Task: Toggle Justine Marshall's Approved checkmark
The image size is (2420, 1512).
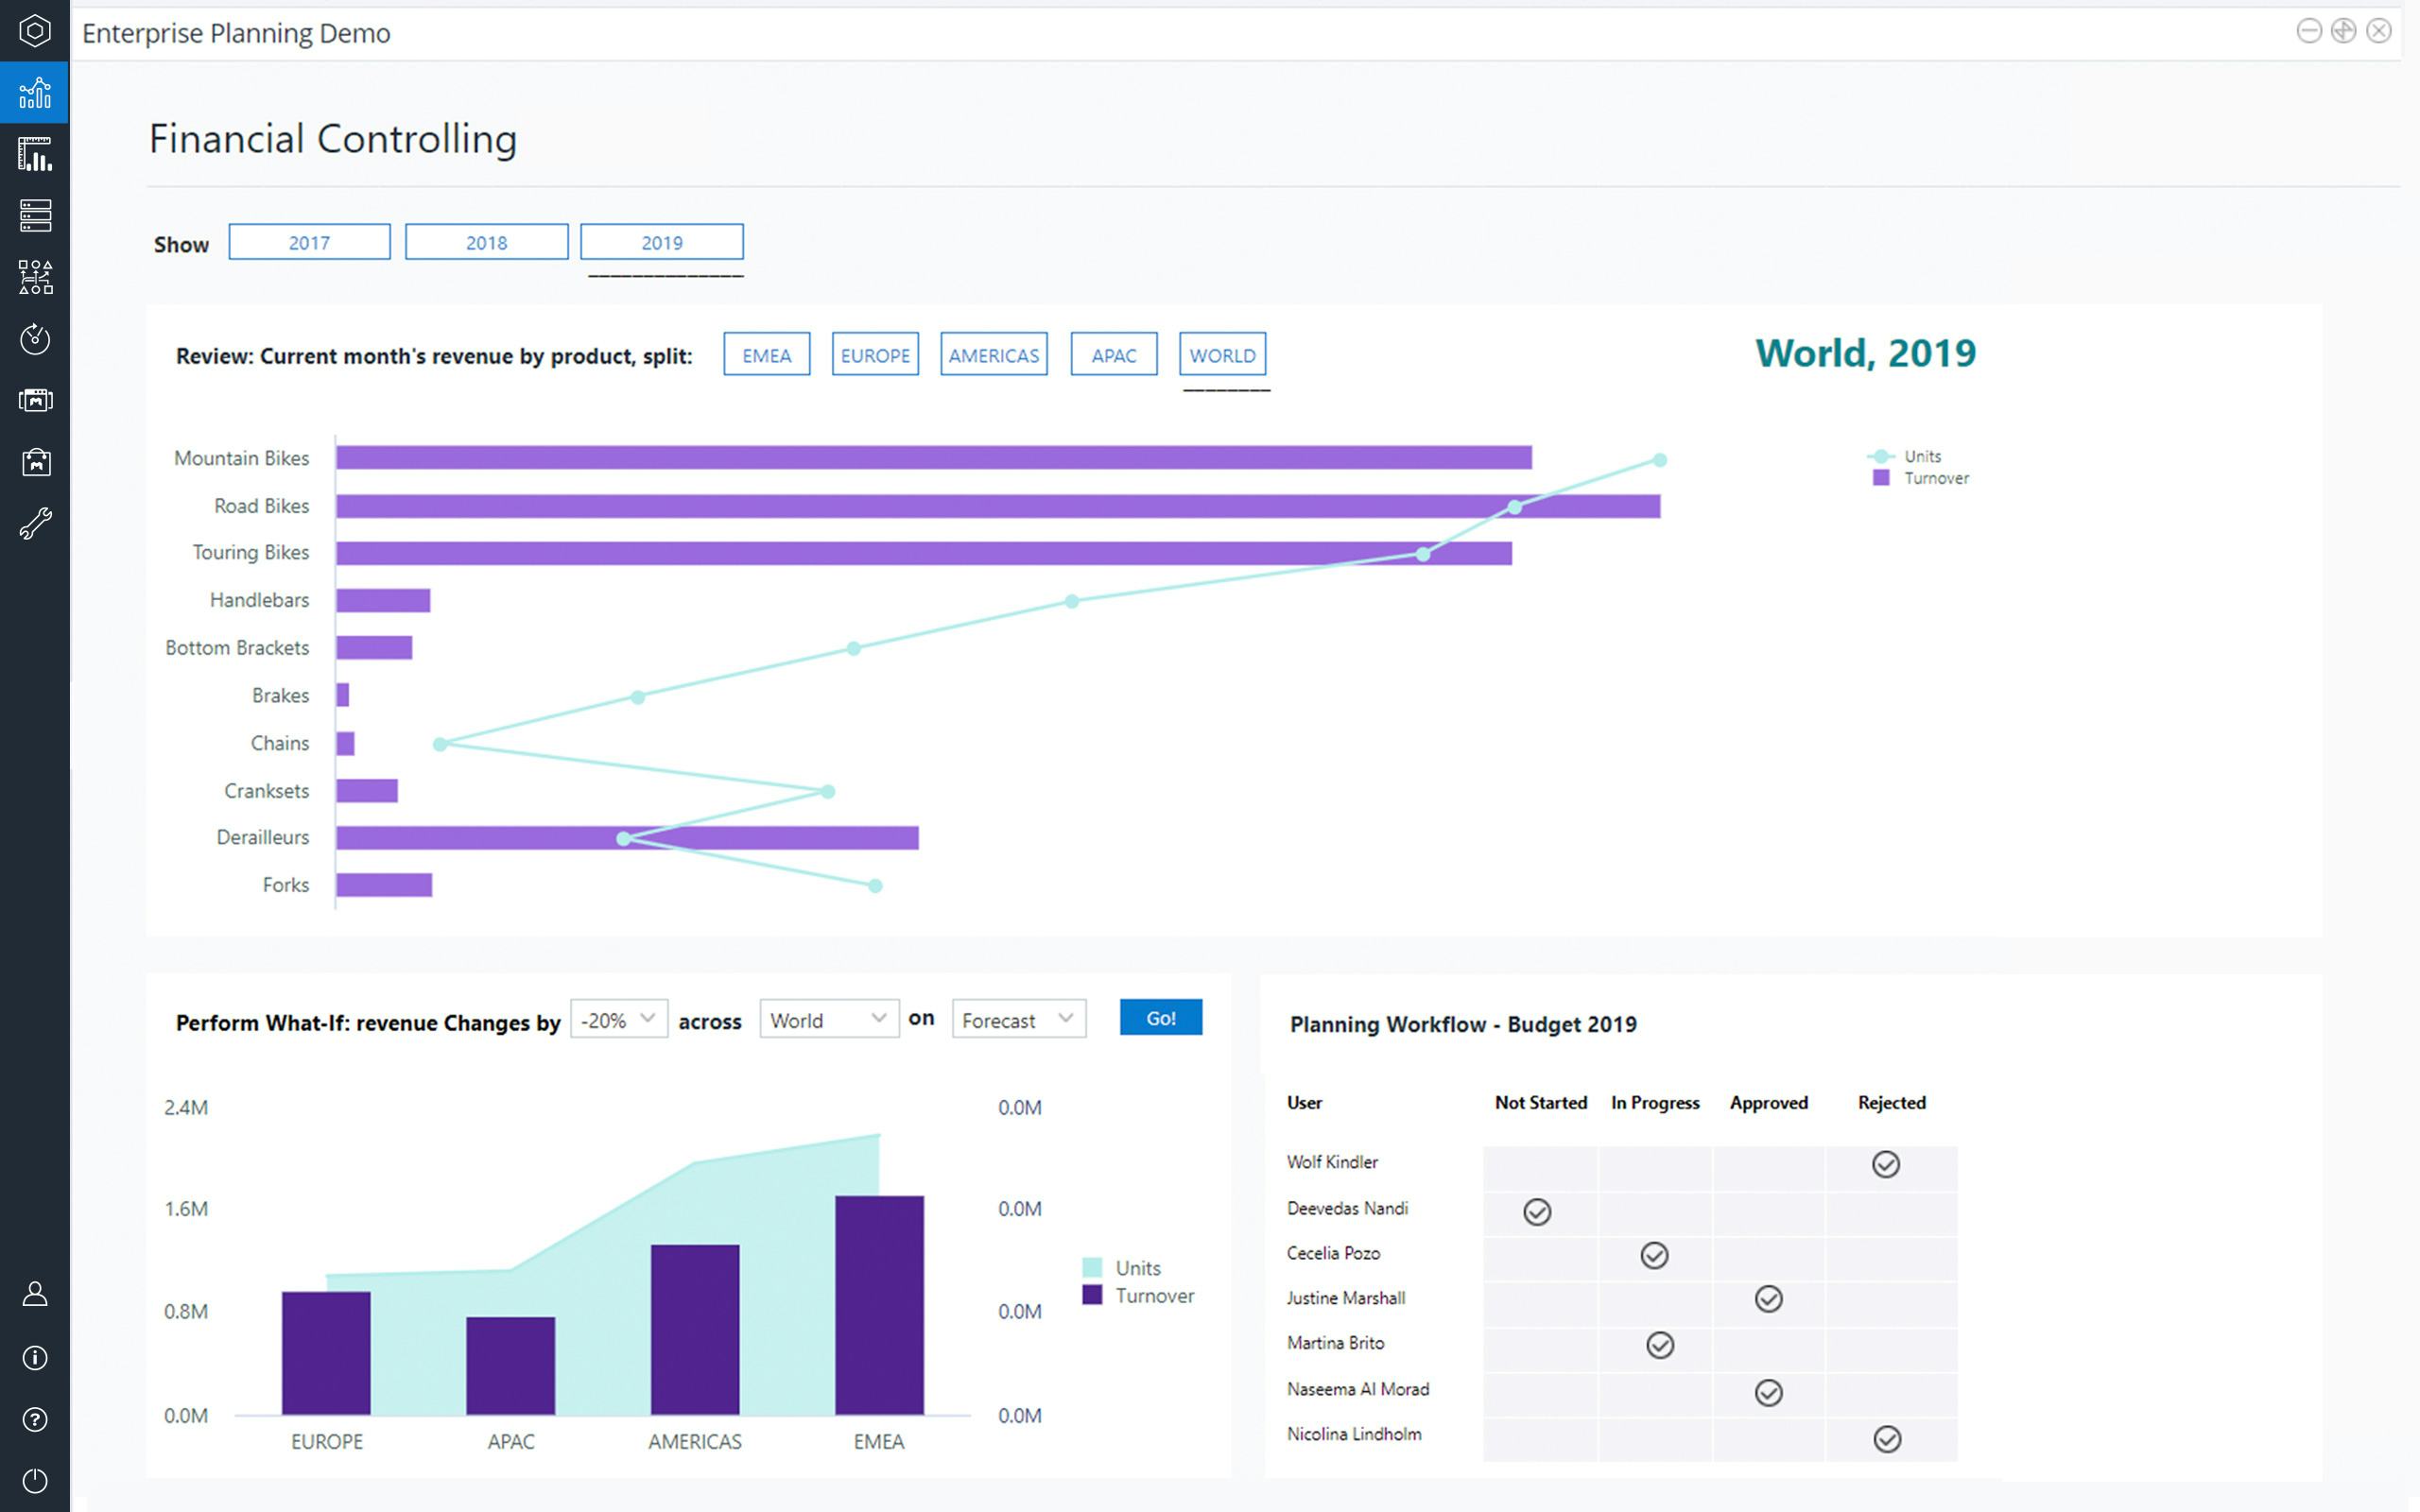Action: 1768,1299
